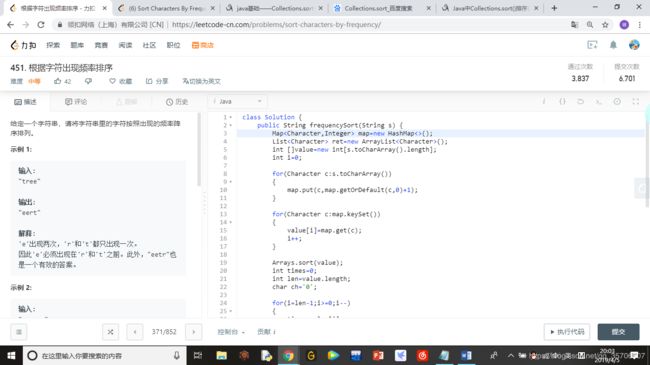The width and height of the screenshot is (650, 365).
Task: Click the LeetCode logo in the header
Action: [x=23, y=45]
